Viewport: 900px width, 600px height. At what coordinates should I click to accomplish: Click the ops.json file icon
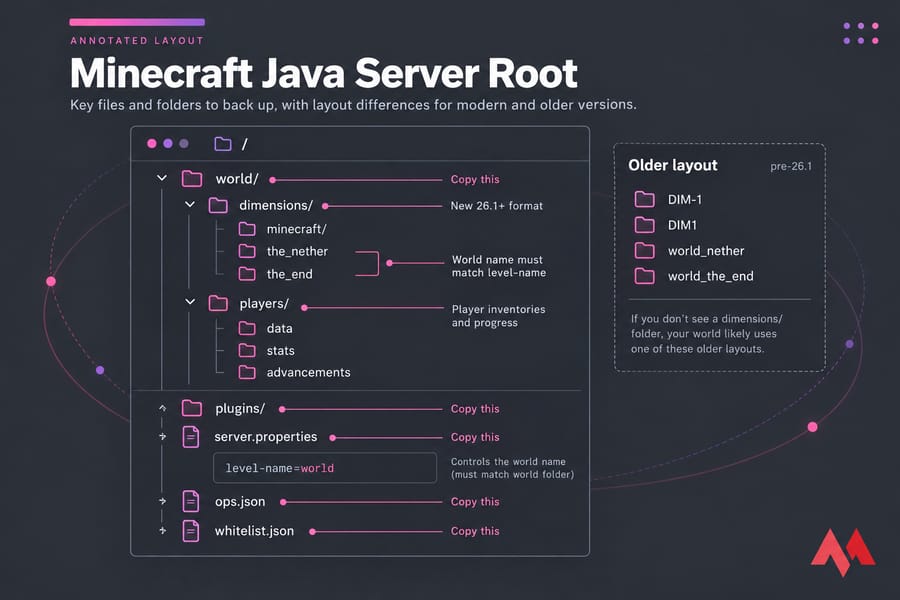(191, 501)
